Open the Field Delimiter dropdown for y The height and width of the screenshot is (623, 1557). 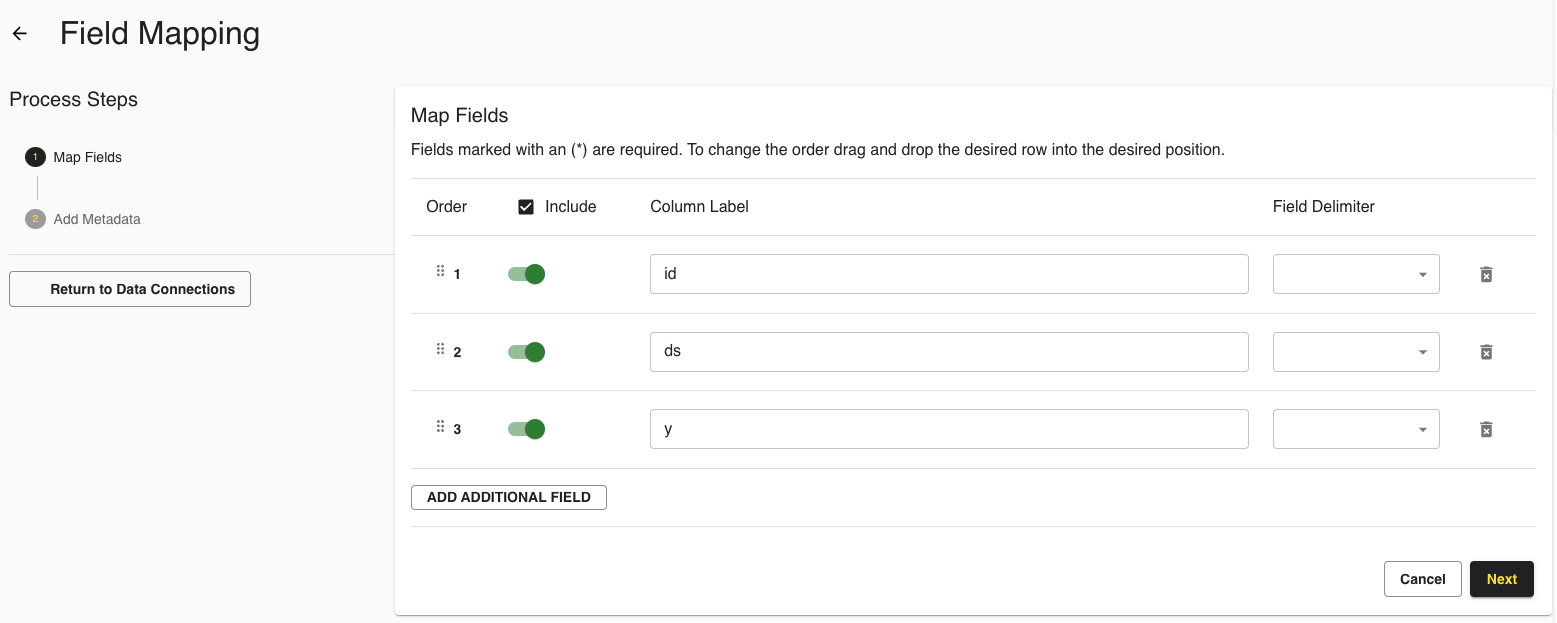click(x=1355, y=429)
